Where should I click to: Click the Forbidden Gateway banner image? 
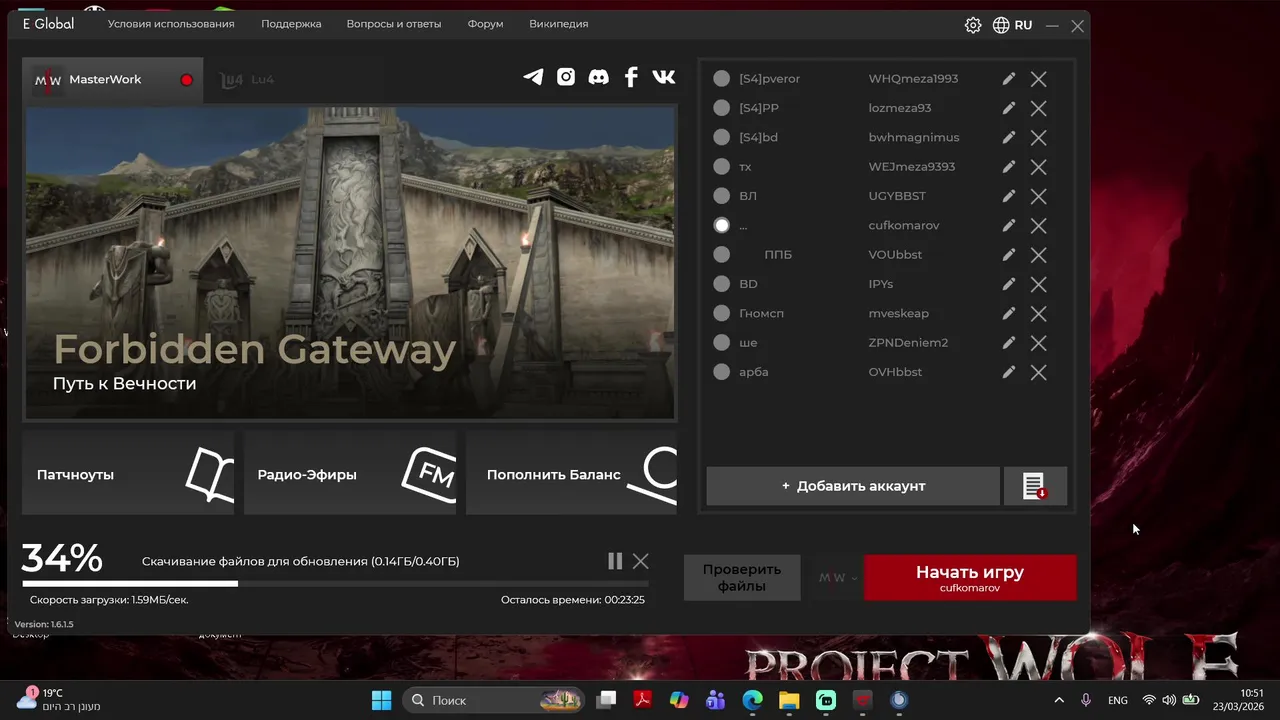[x=350, y=263]
